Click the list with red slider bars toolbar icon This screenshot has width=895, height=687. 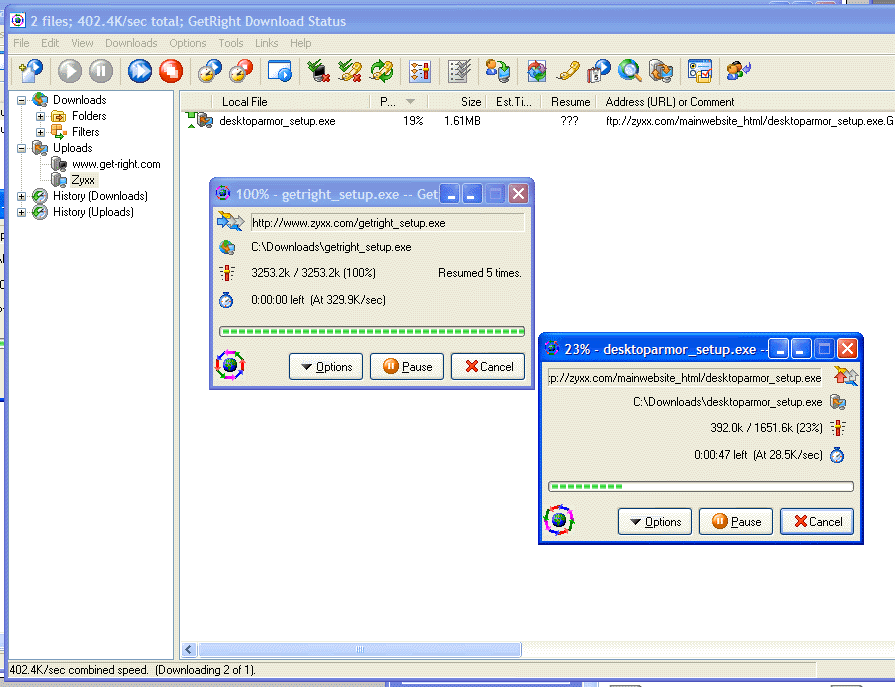[x=420, y=71]
